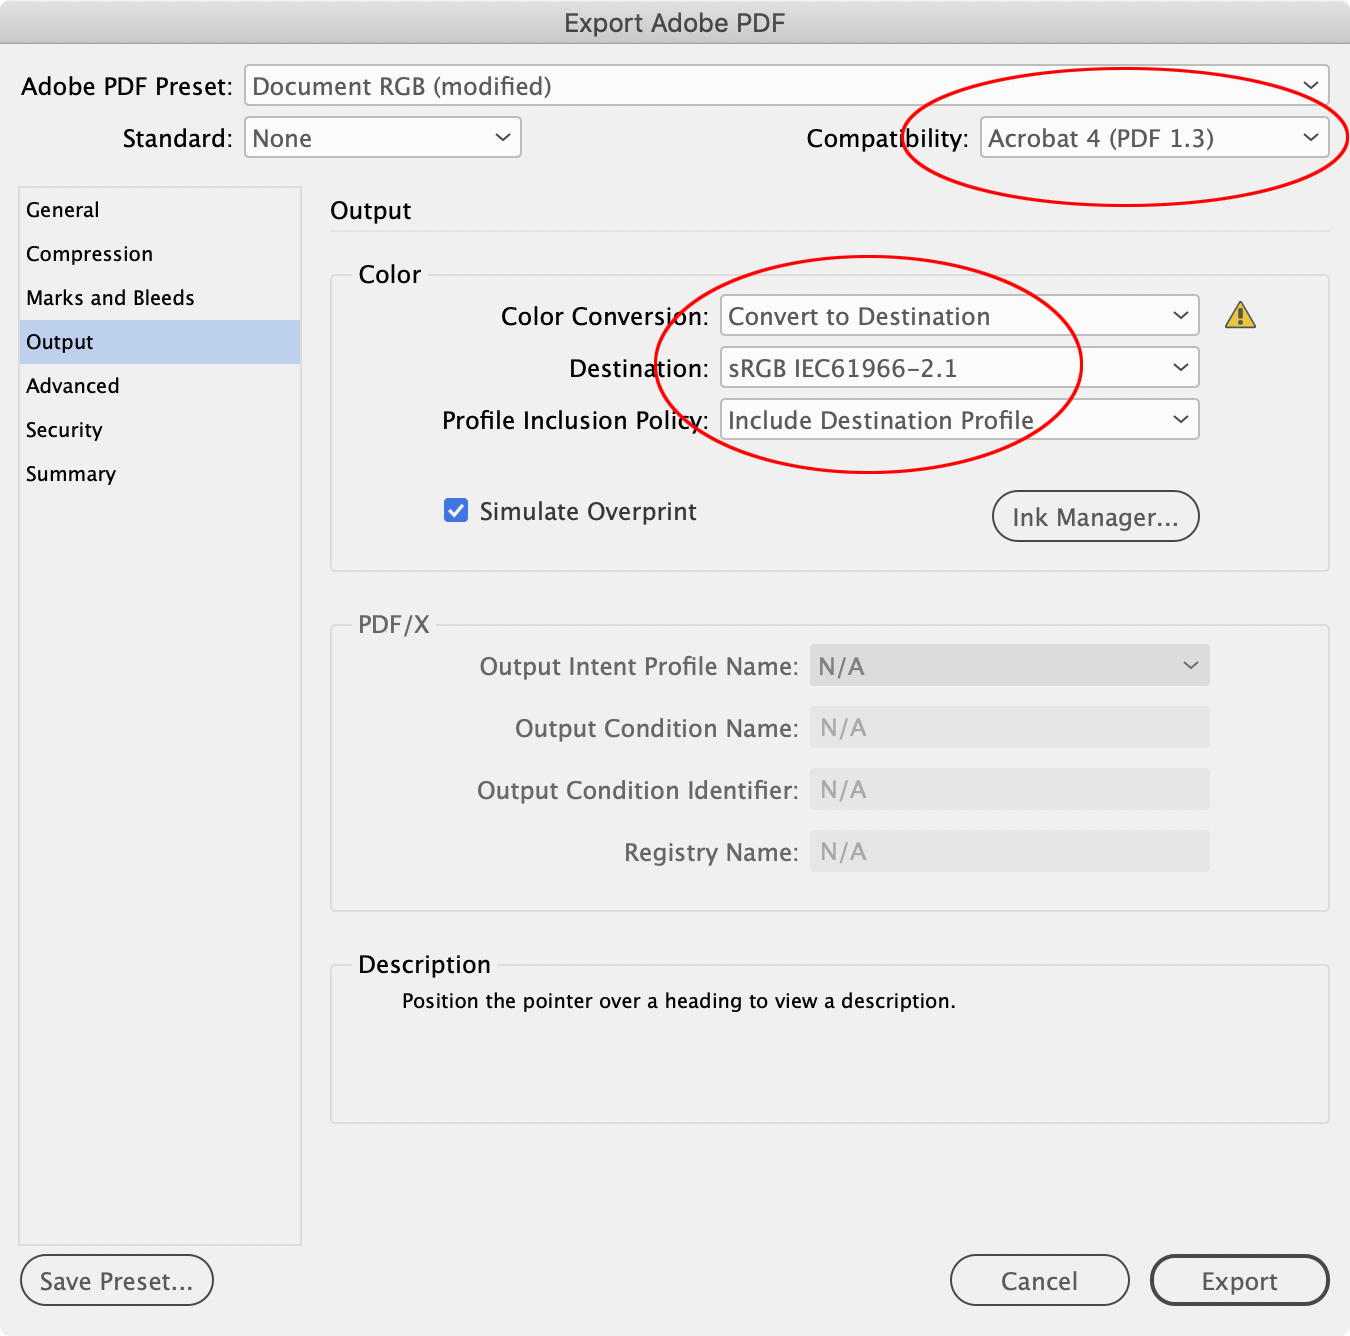
Task: Save the current settings as a preset
Action: pos(116,1280)
